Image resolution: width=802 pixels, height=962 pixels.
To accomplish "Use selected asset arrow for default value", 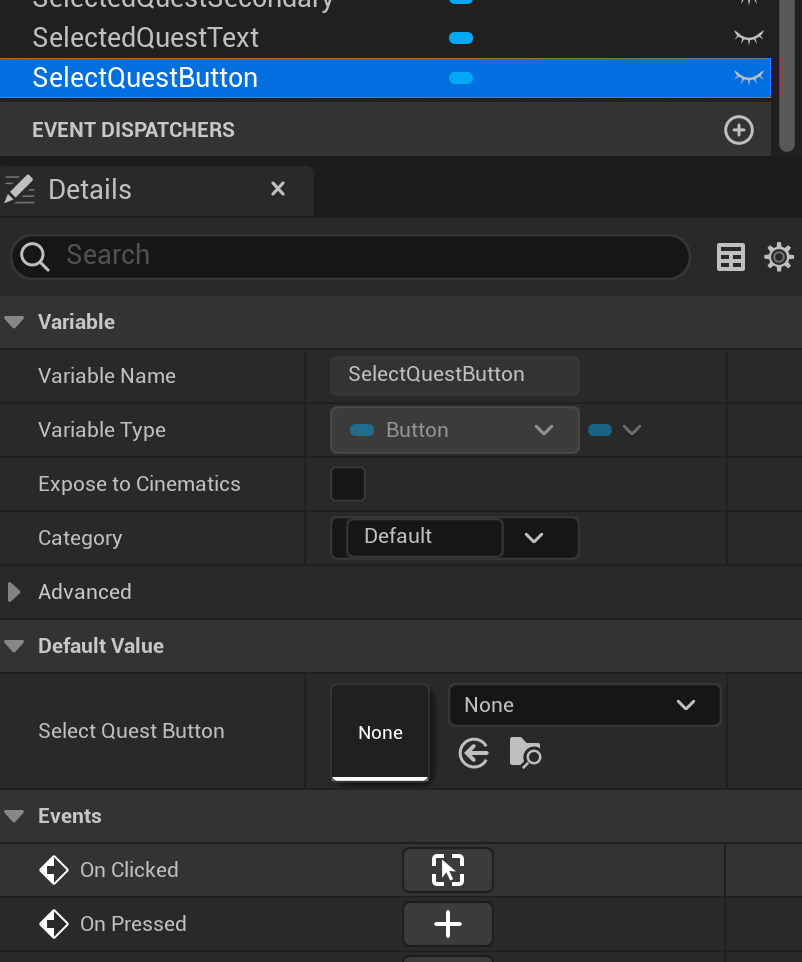I will click(x=474, y=753).
